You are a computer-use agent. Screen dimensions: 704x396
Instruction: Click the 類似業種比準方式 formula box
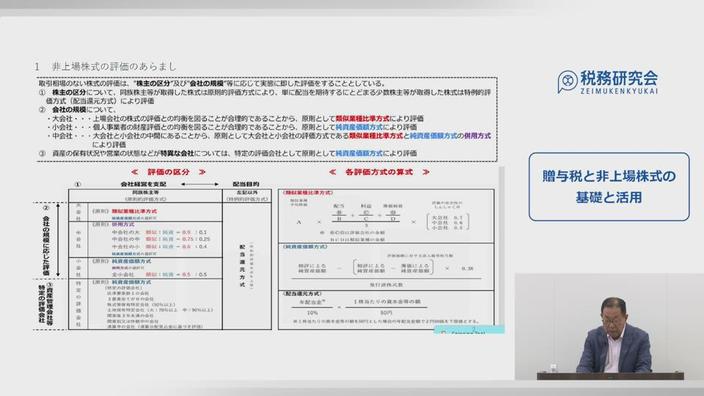pyautogui.click(x=386, y=216)
